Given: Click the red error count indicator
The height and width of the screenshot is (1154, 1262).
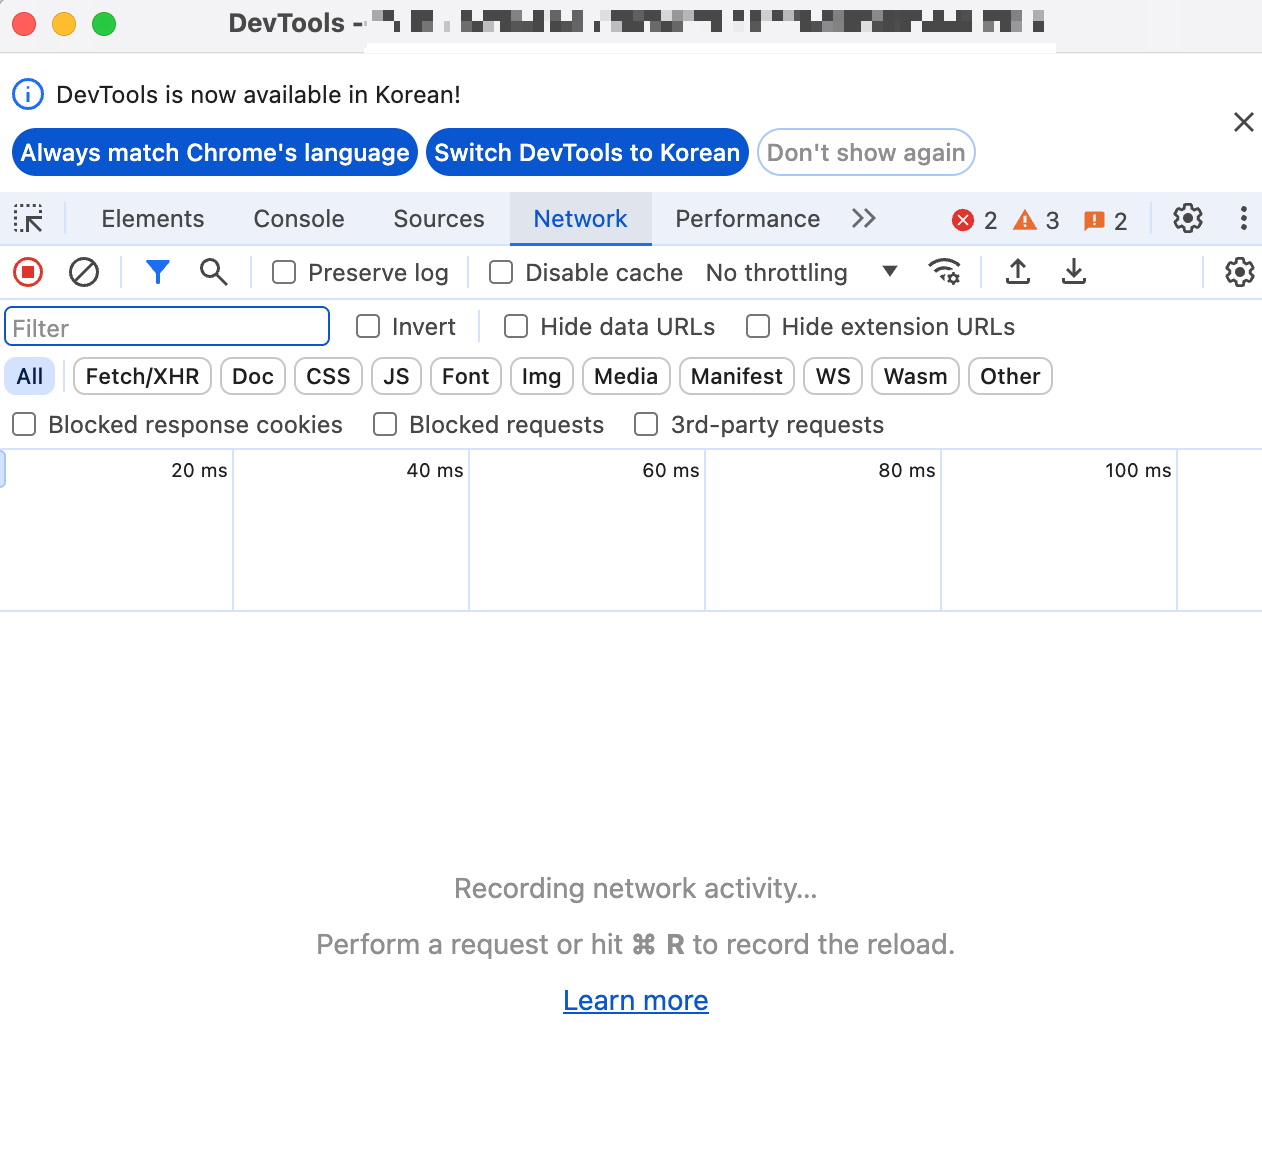Looking at the screenshot, I should (975, 220).
